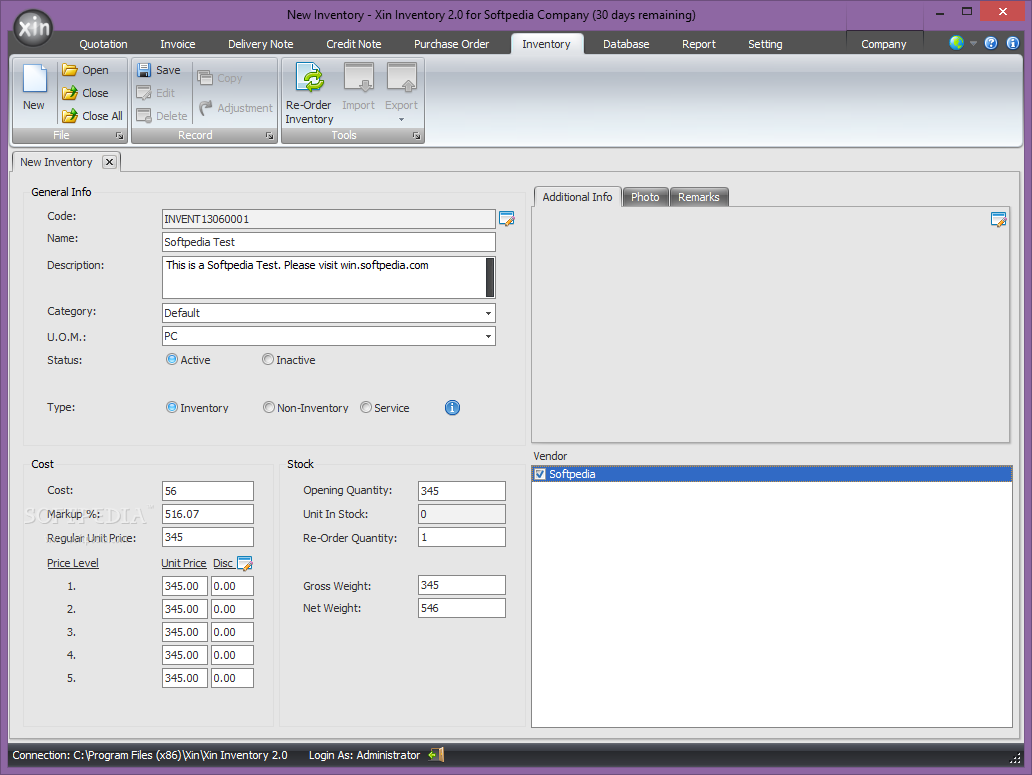Click the Re-Order Quantity field
This screenshot has width=1032, height=775.
[x=461, y=538]
